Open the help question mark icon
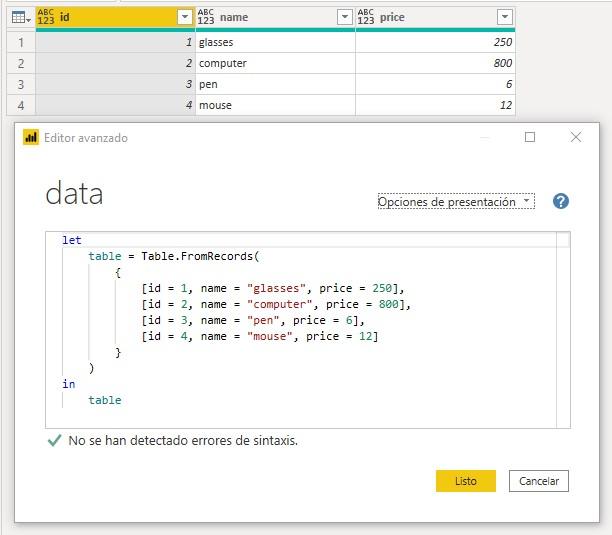 point(560,201)
